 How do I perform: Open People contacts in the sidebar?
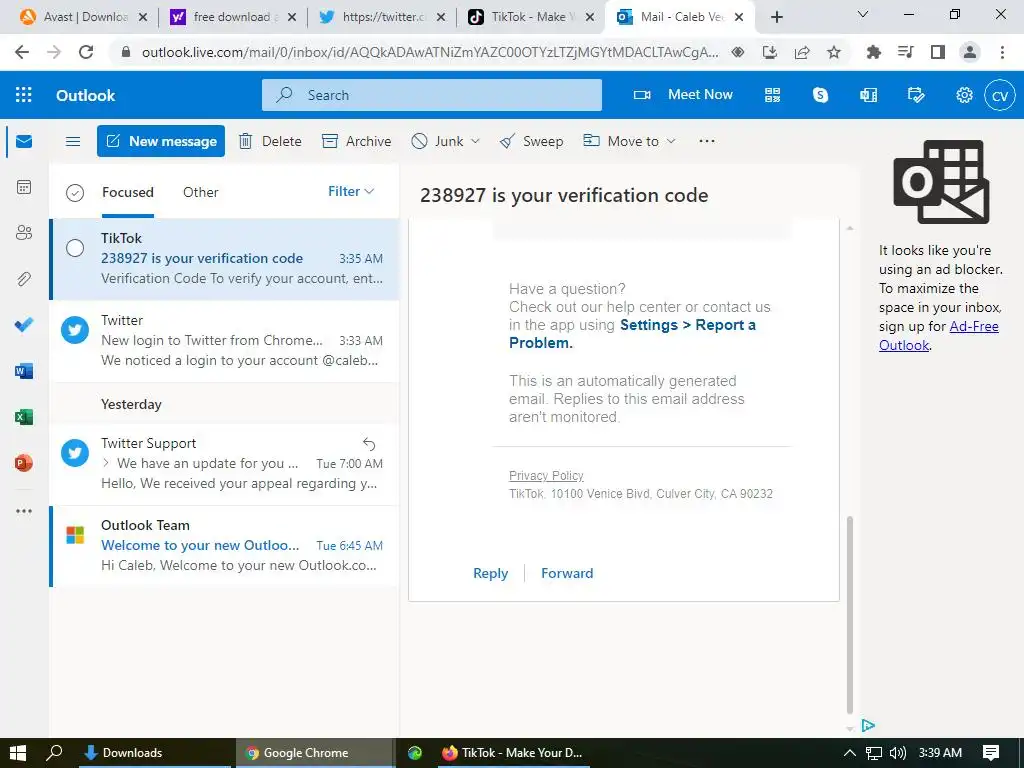click(24, 232)
